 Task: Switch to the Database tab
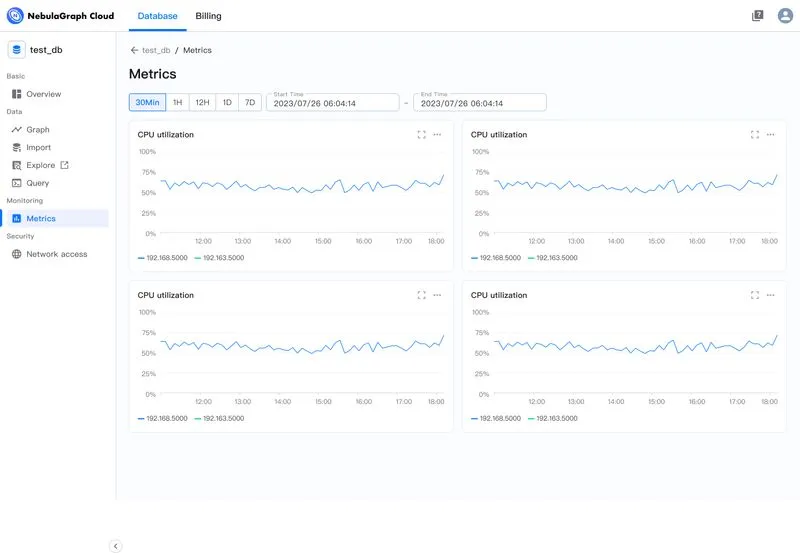click(158, 16)
